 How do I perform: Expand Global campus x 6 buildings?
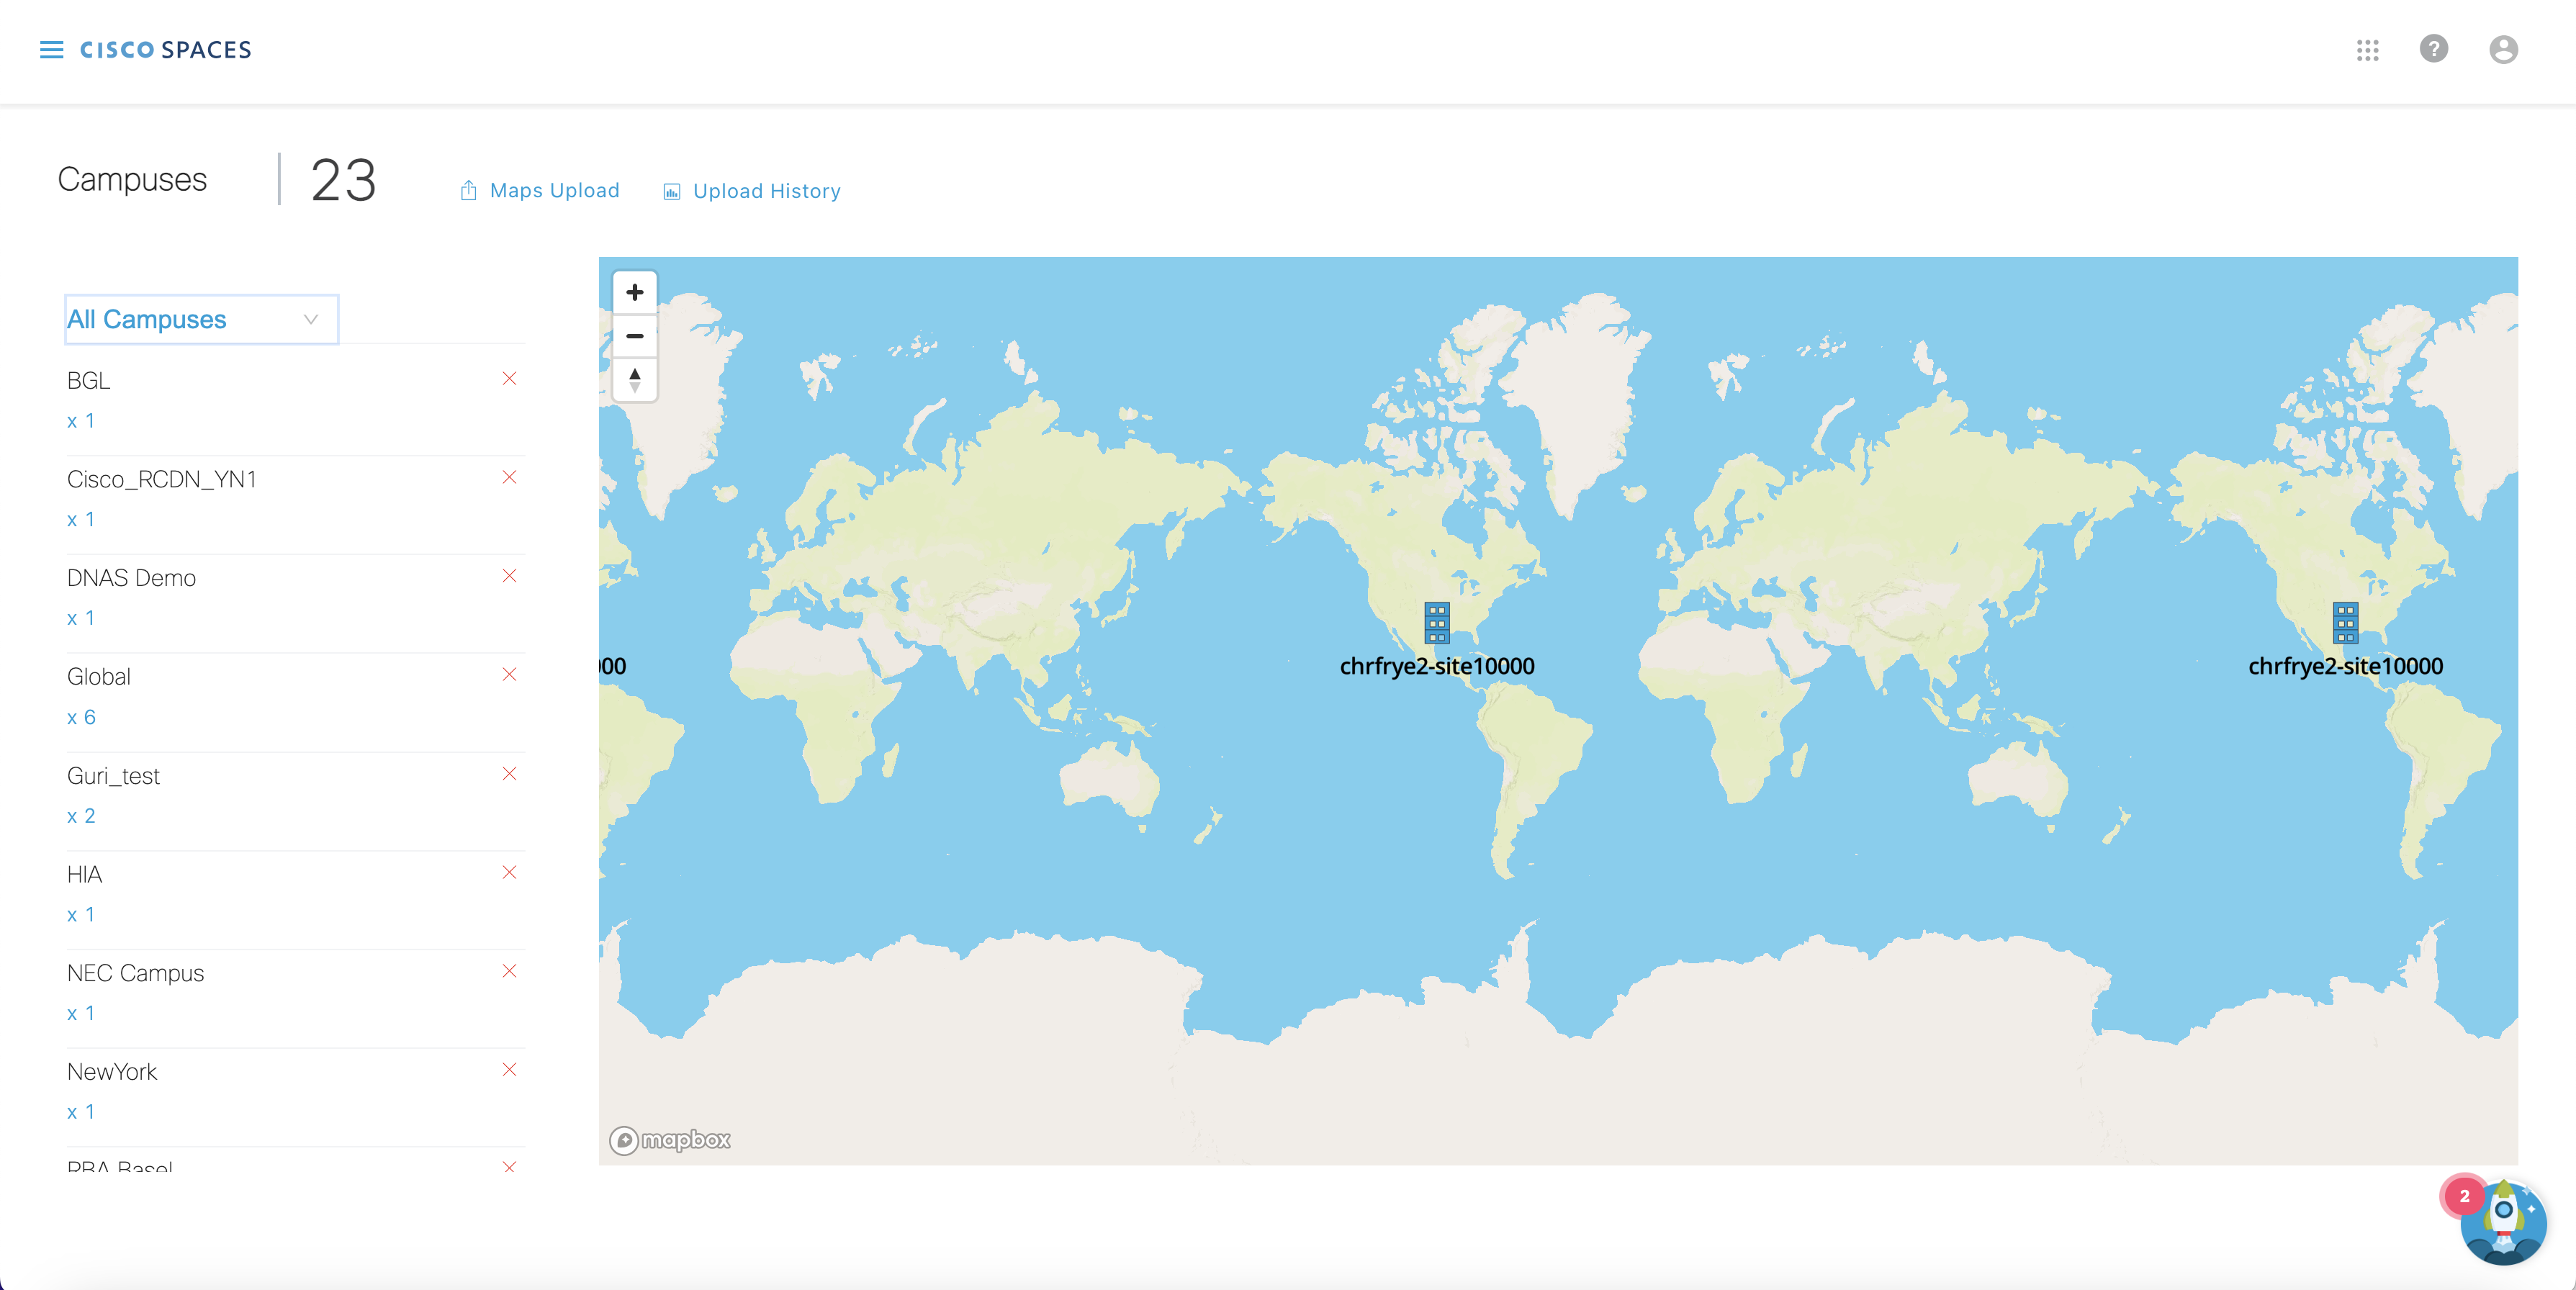(x=81, y=717)
